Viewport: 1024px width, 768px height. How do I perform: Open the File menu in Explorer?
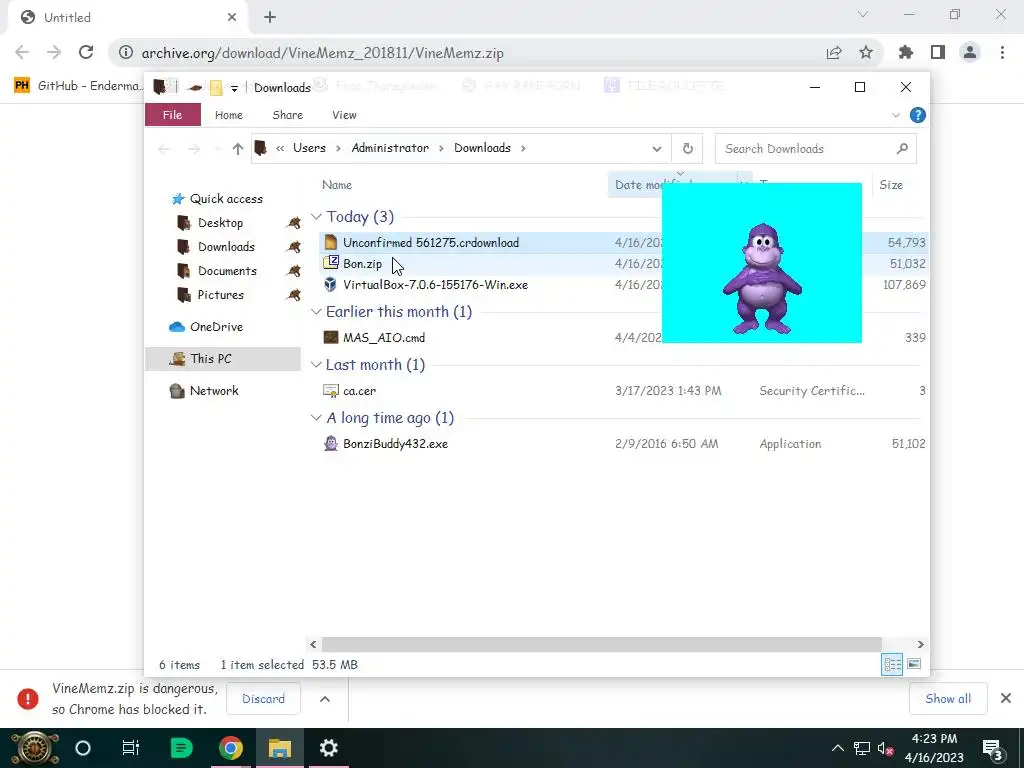[172, 115]
